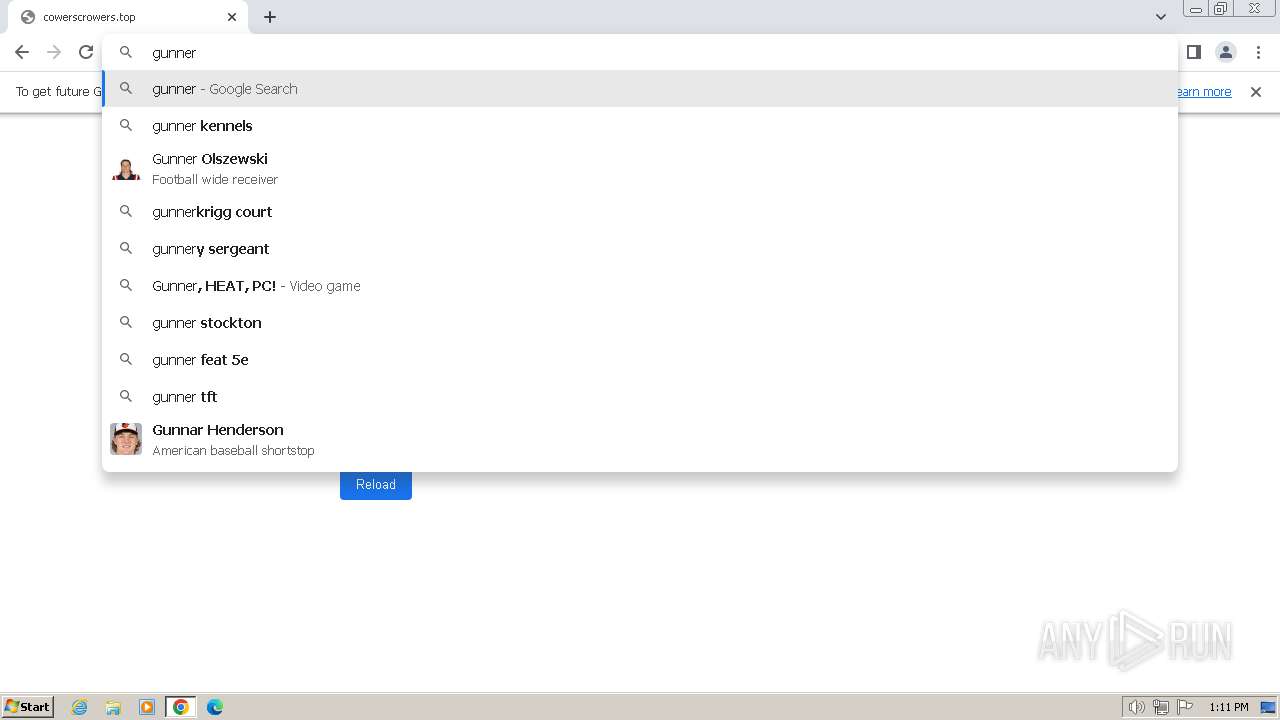This screenshot has height=720, width=1280.
Task: Click the browser Back arrow
Action: pos(22,52)
